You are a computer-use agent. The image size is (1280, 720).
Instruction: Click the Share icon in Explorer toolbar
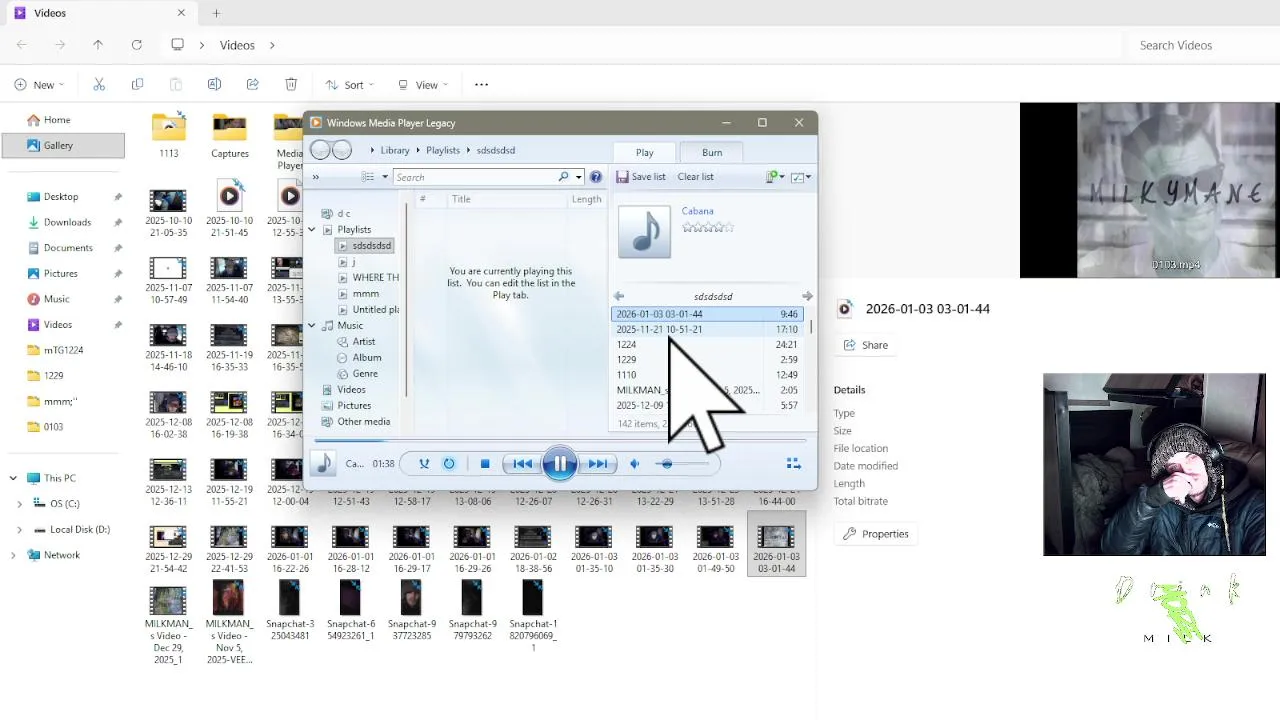coord(252,85)
